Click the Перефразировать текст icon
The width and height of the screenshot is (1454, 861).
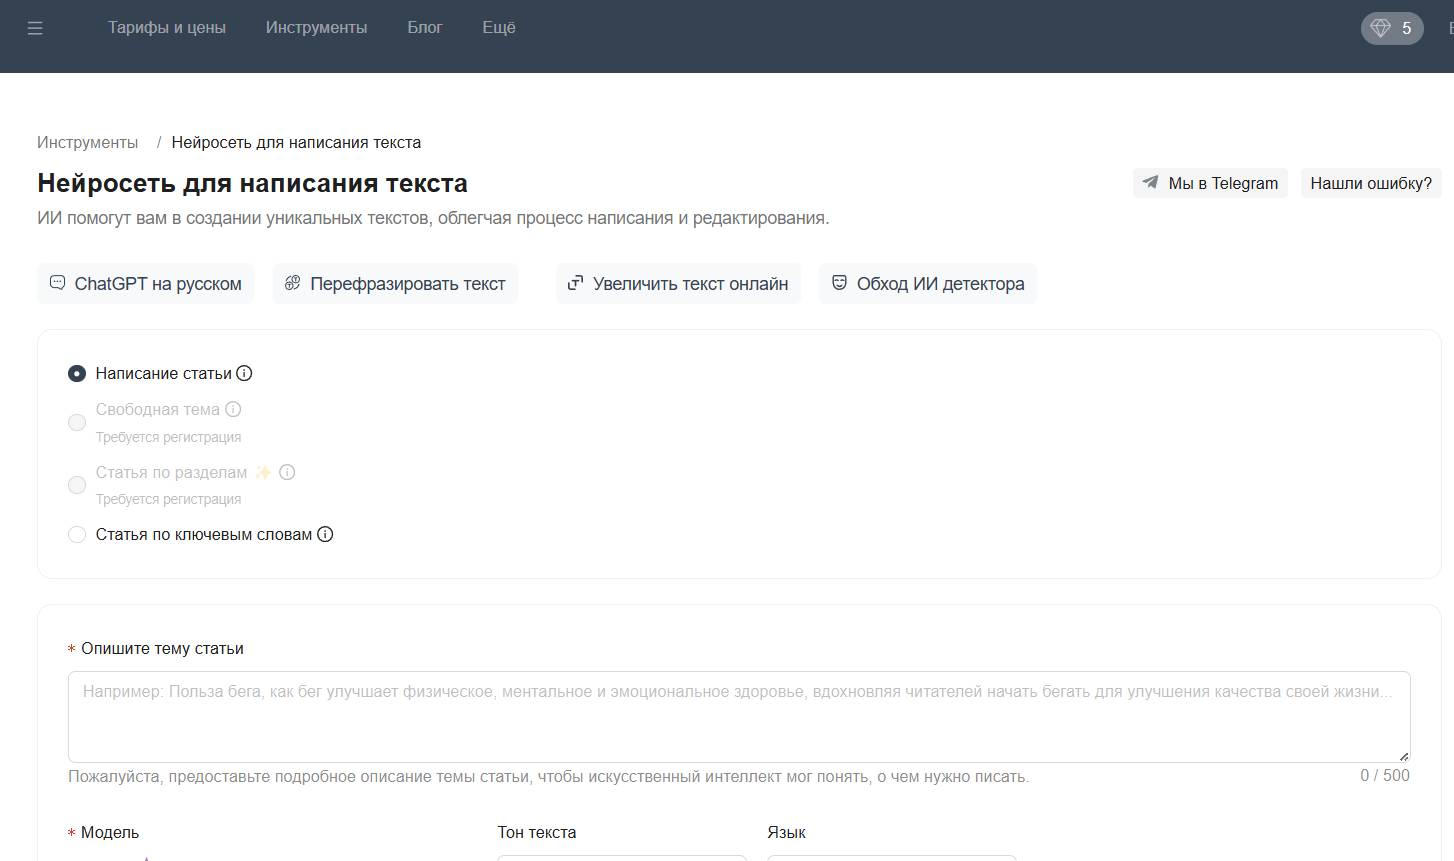pos(292,283)
